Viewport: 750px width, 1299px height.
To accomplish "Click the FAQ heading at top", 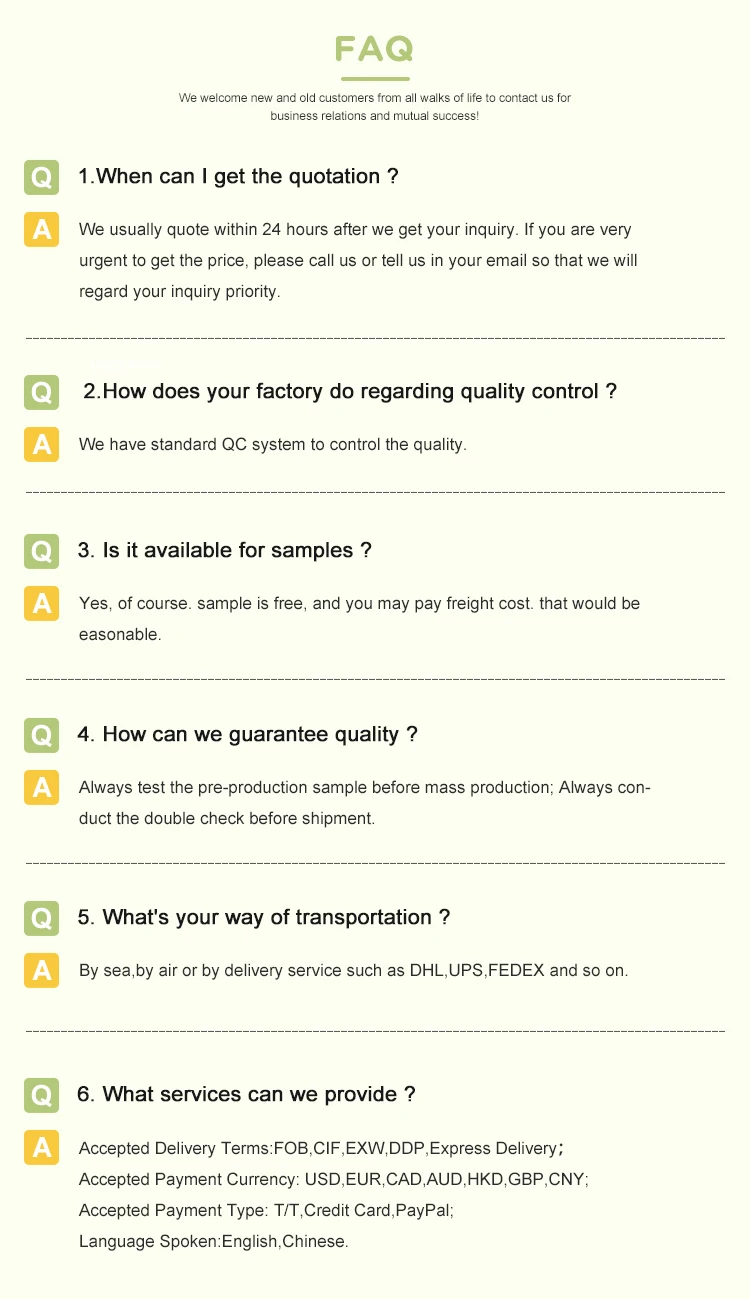I will (374, 49).
